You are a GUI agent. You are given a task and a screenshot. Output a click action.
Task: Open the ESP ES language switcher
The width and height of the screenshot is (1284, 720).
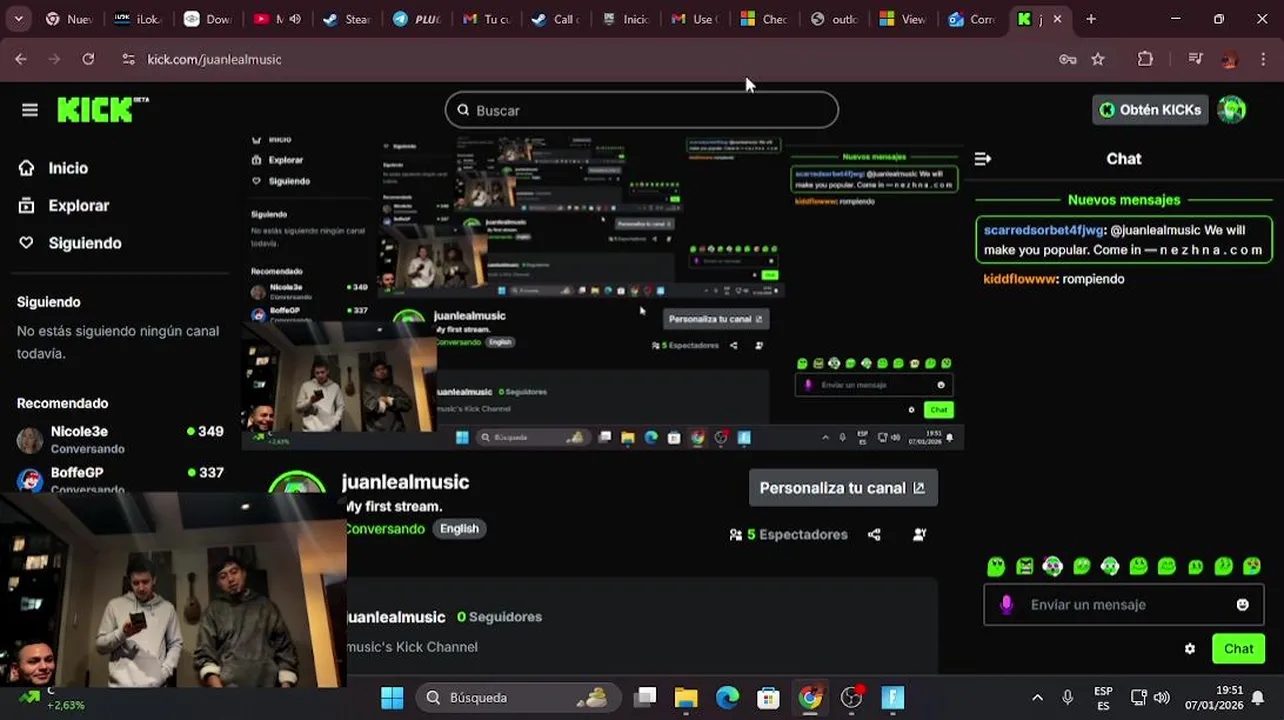(1103, 697)
